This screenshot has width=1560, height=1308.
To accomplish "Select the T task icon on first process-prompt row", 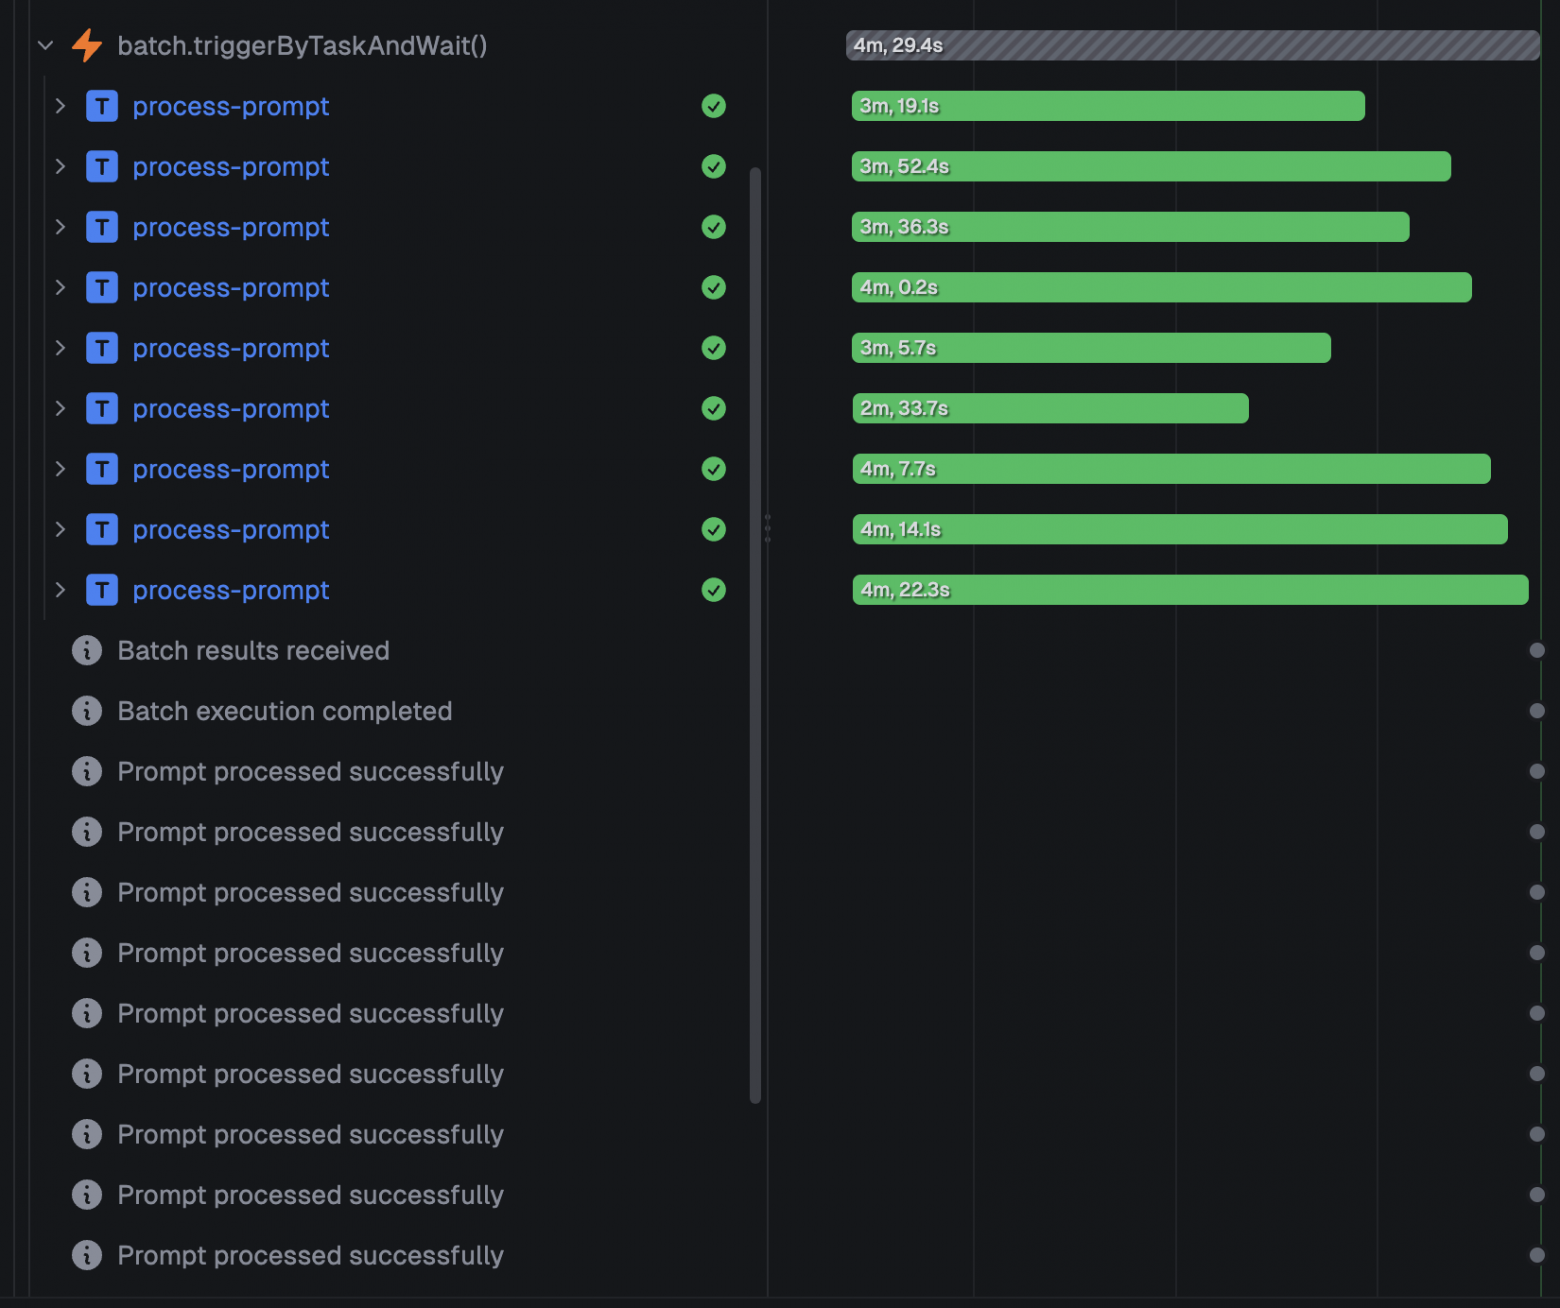I will [x=101, y=106].
